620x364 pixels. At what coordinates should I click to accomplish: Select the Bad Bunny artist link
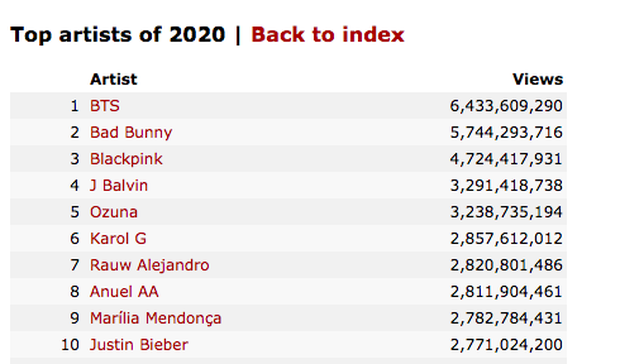click(131, 132)
